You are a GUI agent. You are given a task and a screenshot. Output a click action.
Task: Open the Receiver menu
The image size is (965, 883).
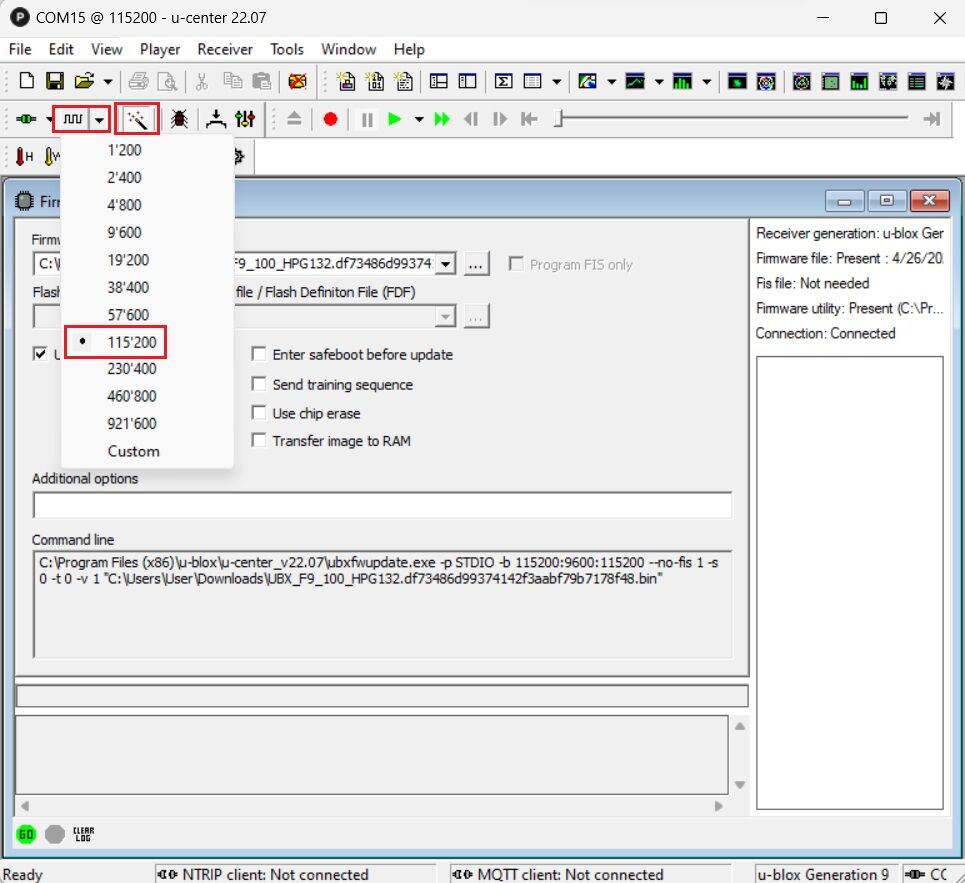click(x=224, y=49)
